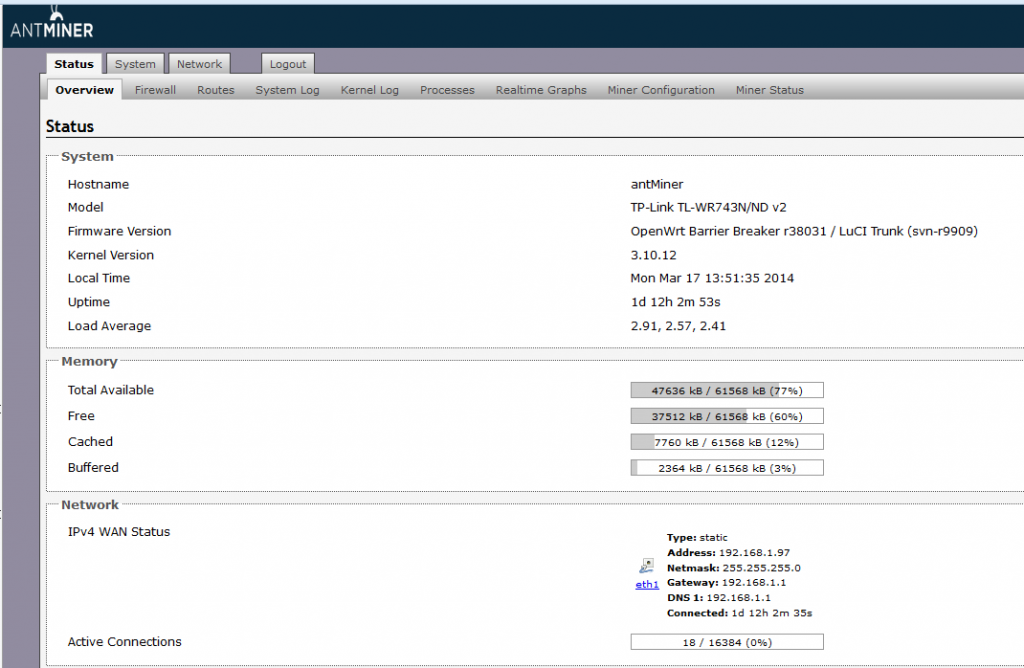The height and width of the screenshot is (668, 1024).
Task: Click the Connected 1d 12h 2m 35s line
Action: [739, 613]
